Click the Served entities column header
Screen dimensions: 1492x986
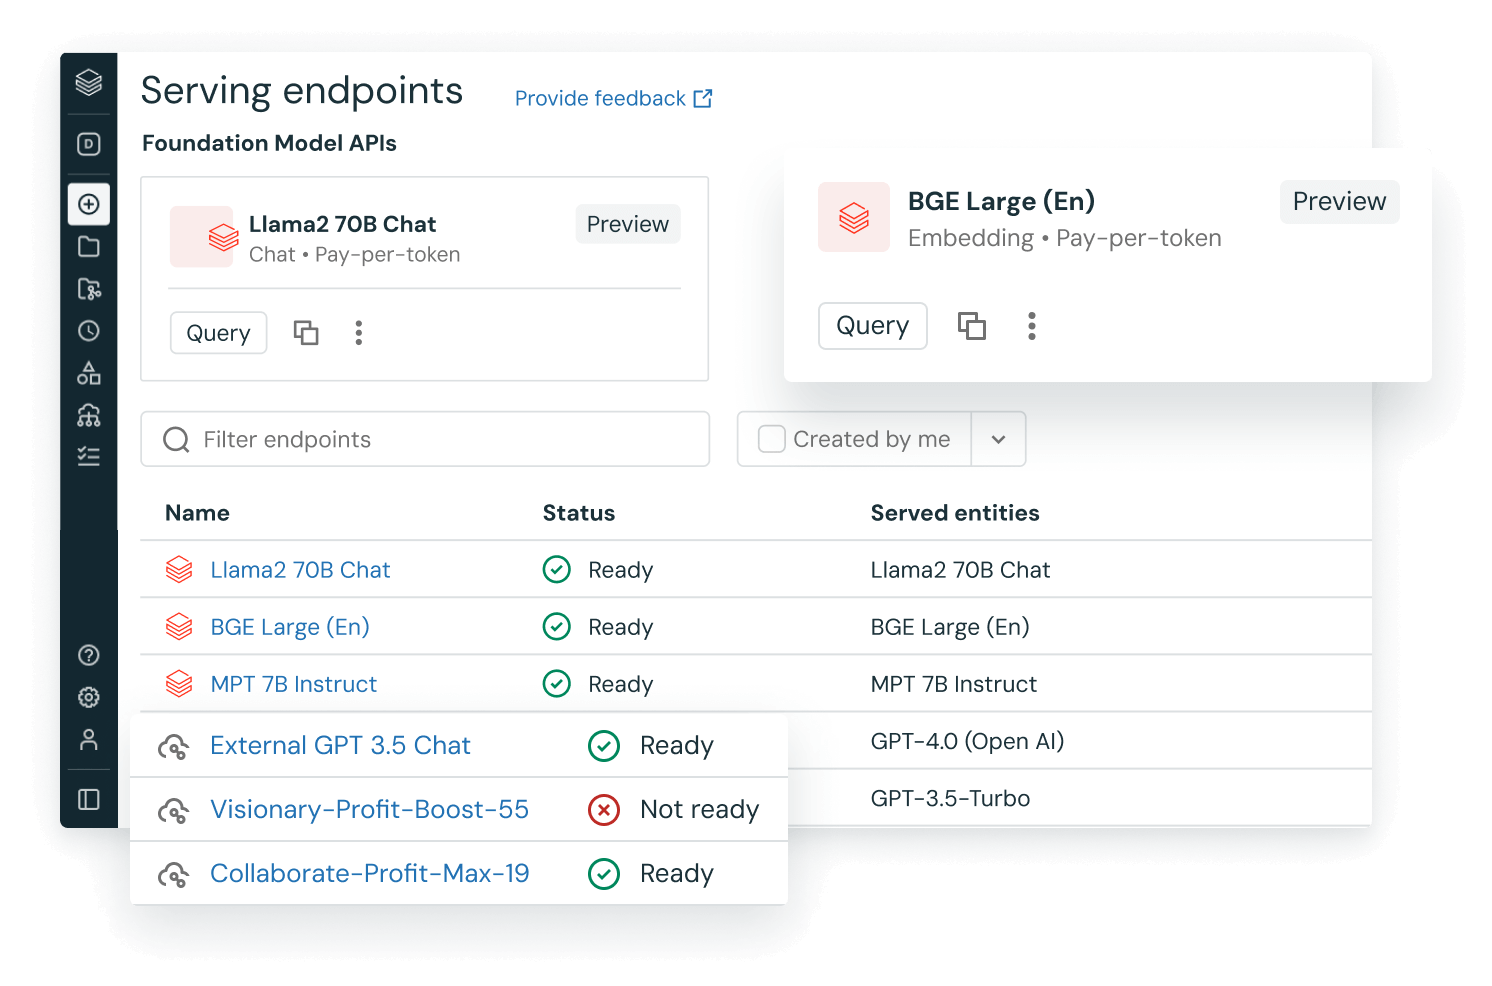(x=955, y=513)
